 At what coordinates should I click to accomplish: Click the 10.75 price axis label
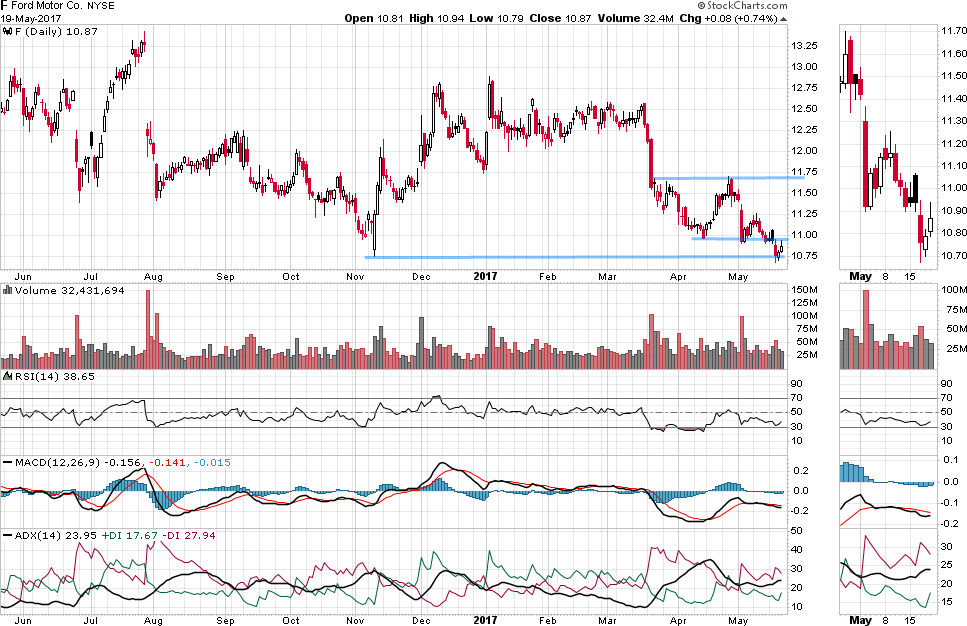pyautogui.click(x=804, y=255)
